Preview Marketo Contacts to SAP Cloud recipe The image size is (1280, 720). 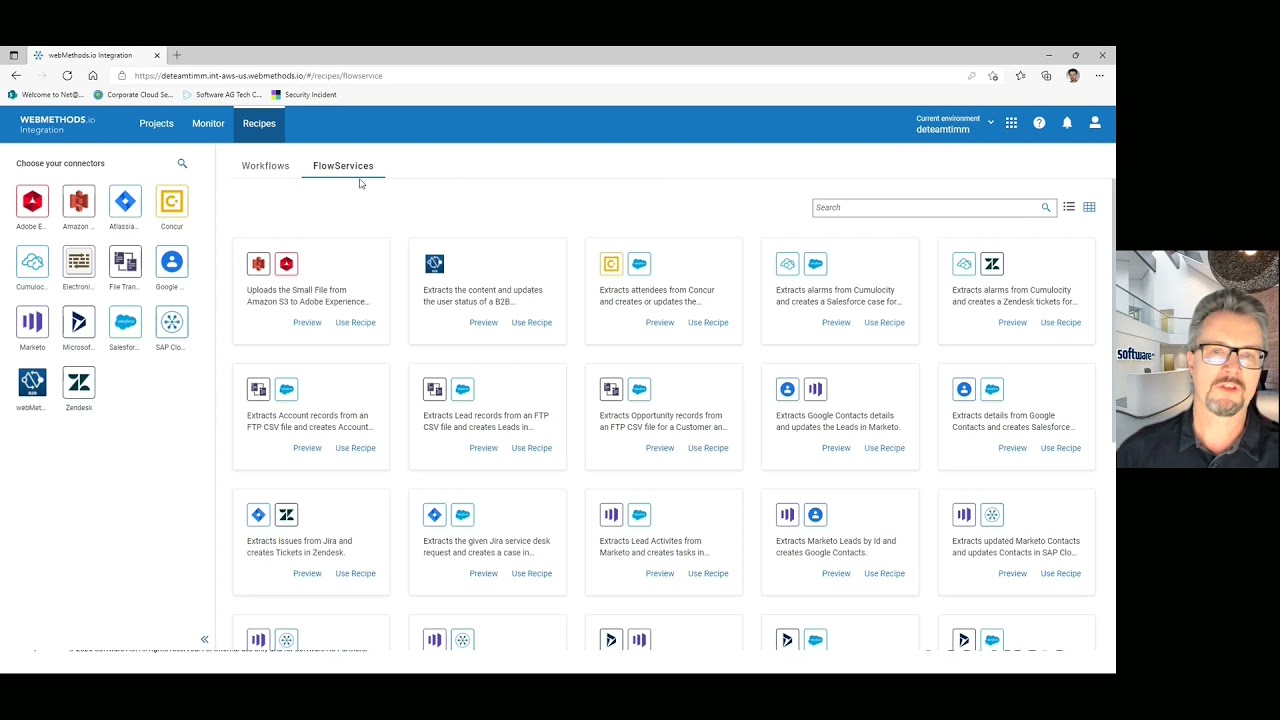(1012, 573)
